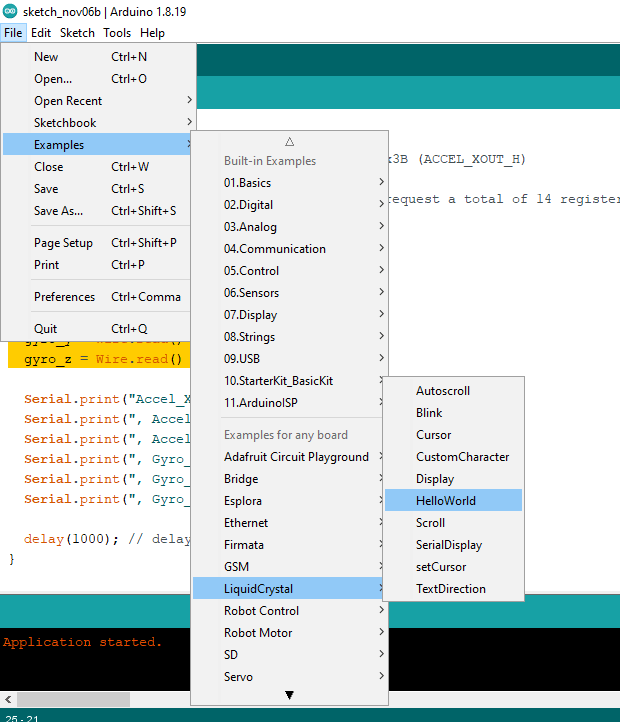This screenshot has height=722, width=620.
Task: Open the Sketch menu
Action: click(77, 33)
